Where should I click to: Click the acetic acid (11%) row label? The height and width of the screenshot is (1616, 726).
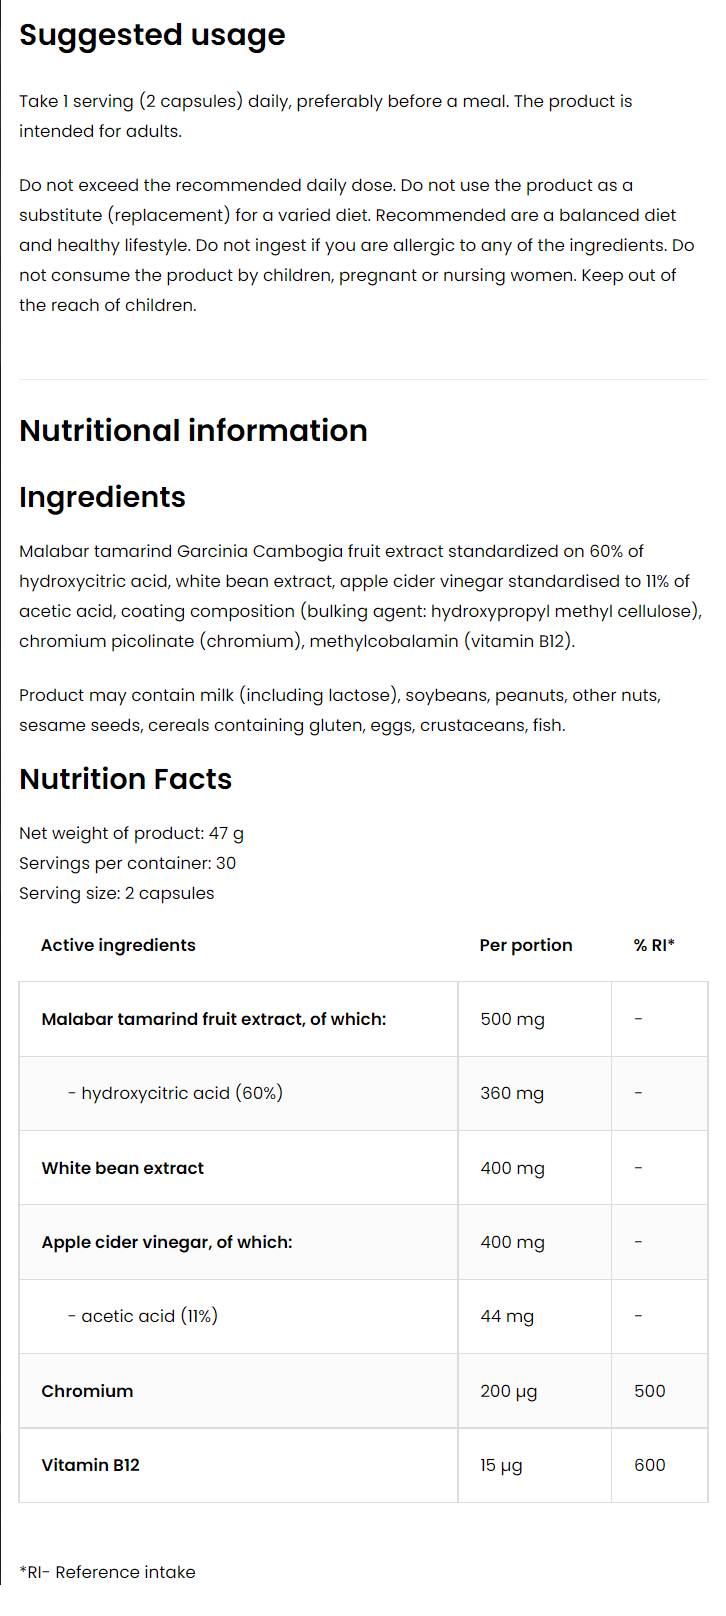tap(143, 1316)
